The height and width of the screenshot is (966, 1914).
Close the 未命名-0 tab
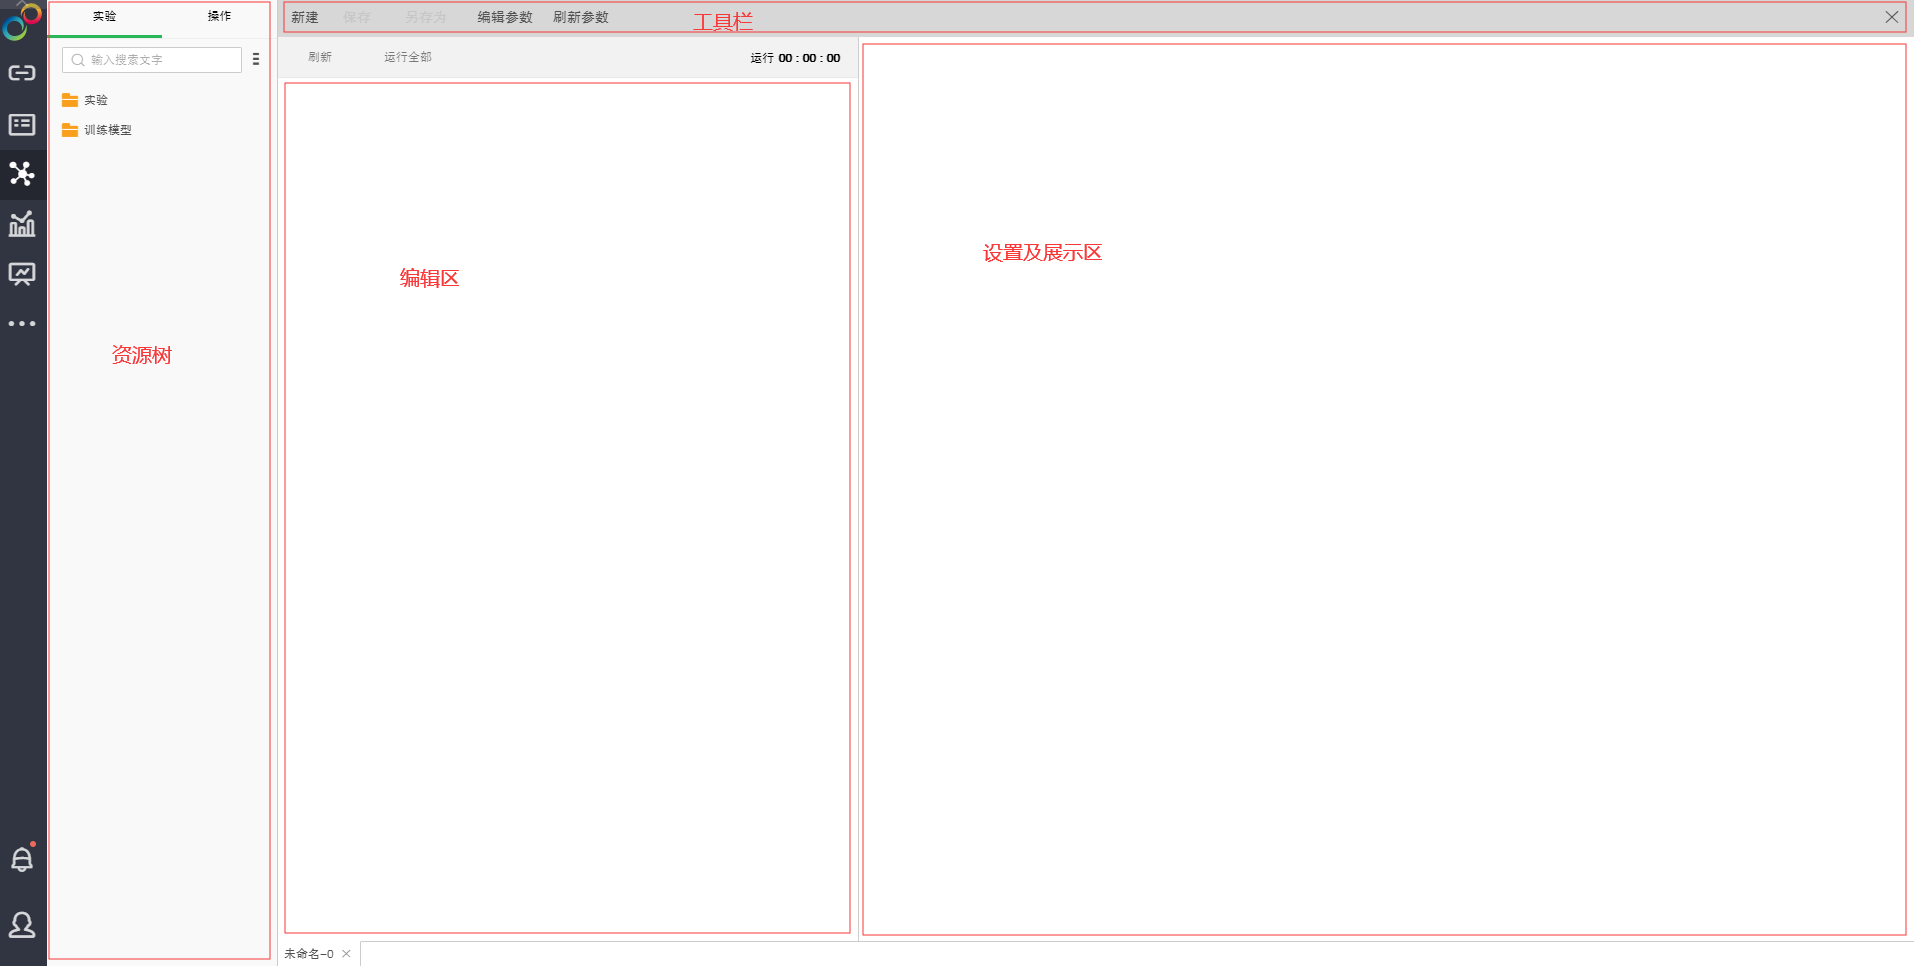click(x=347, y=954)
